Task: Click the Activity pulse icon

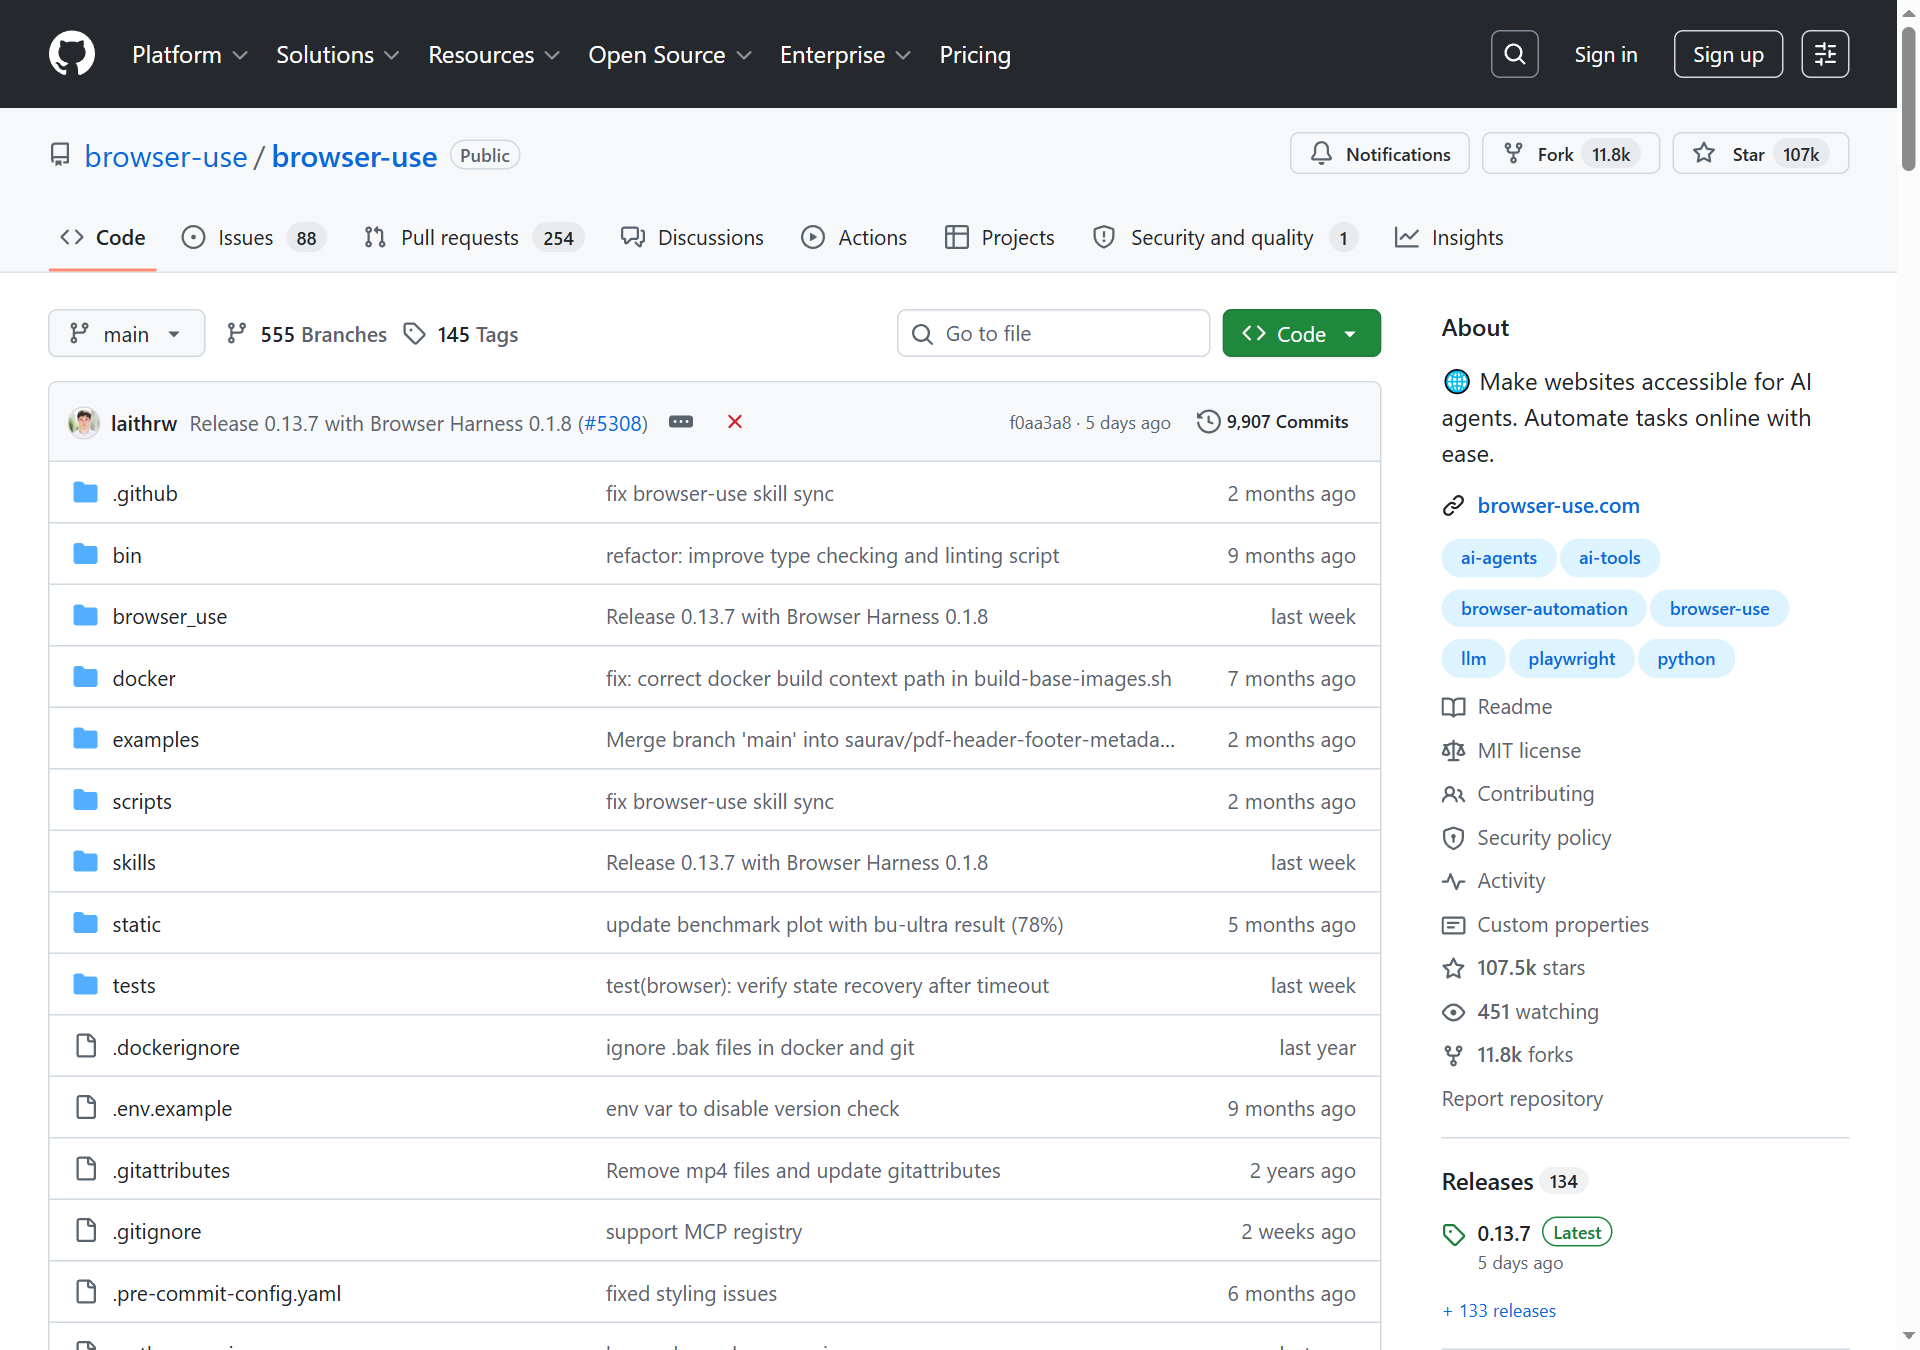Action: point(1453,881)
